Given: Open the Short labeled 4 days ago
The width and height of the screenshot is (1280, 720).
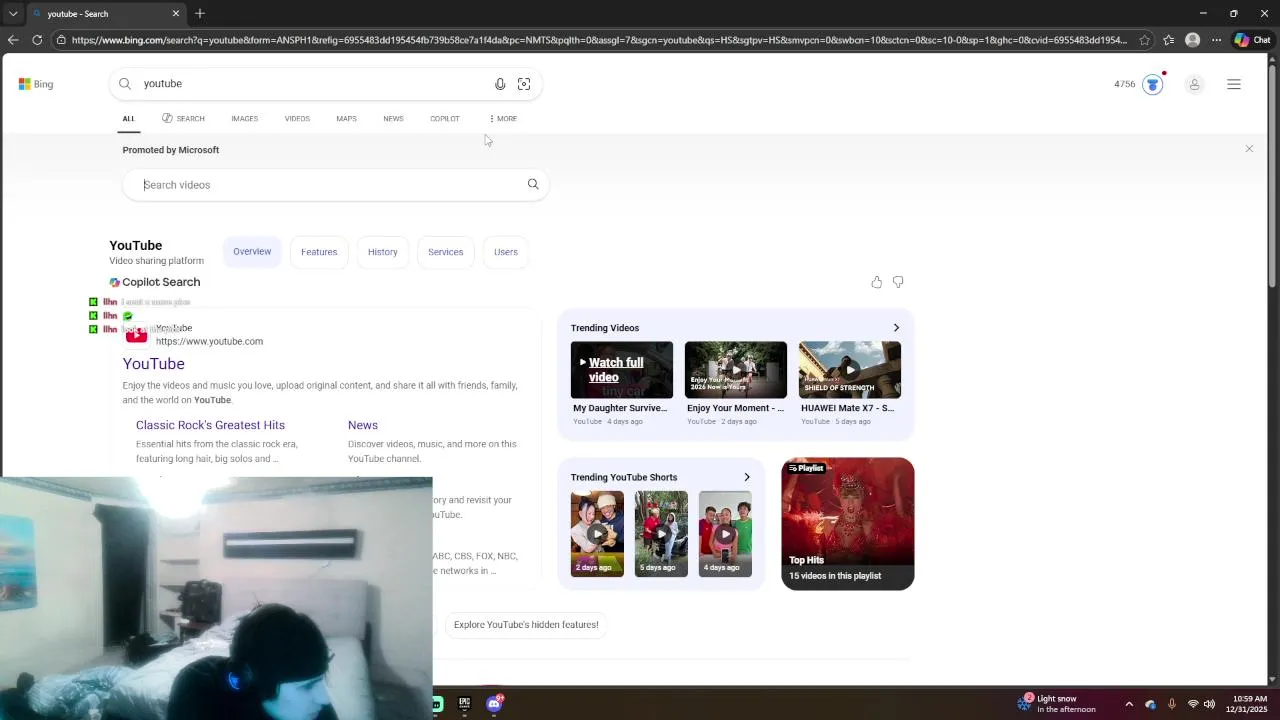Looking at the screenshot, I should coord(725,534).
